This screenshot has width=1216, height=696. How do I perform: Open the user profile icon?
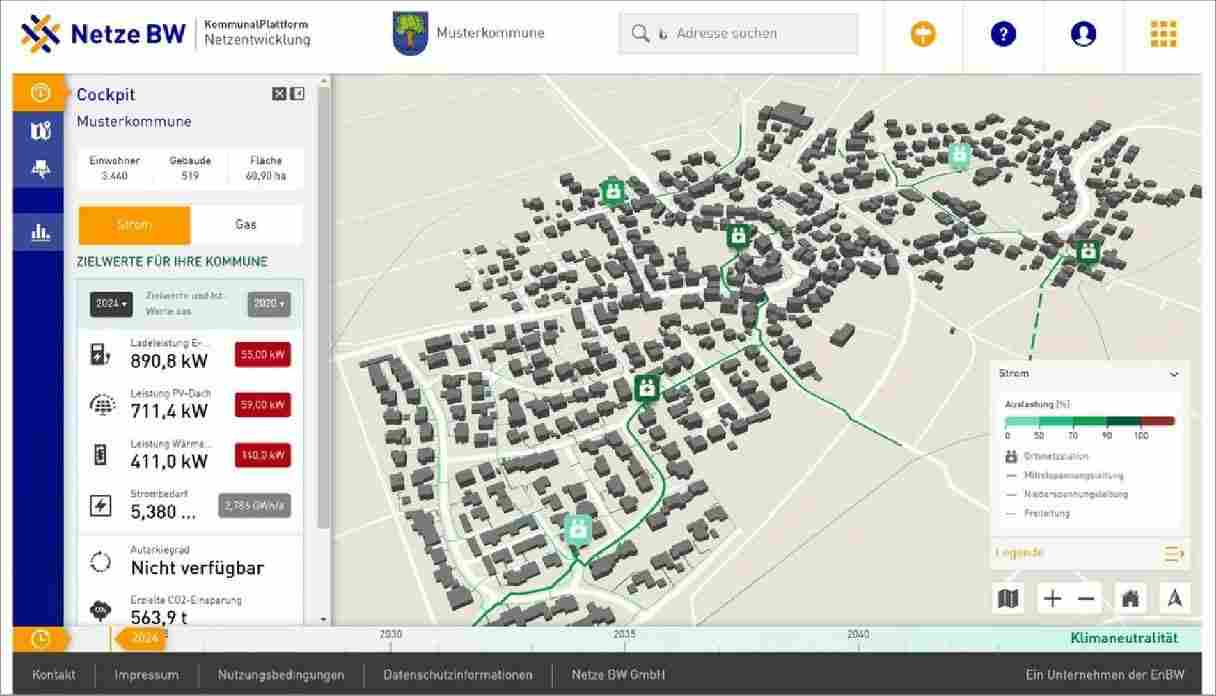point(1083,34)
